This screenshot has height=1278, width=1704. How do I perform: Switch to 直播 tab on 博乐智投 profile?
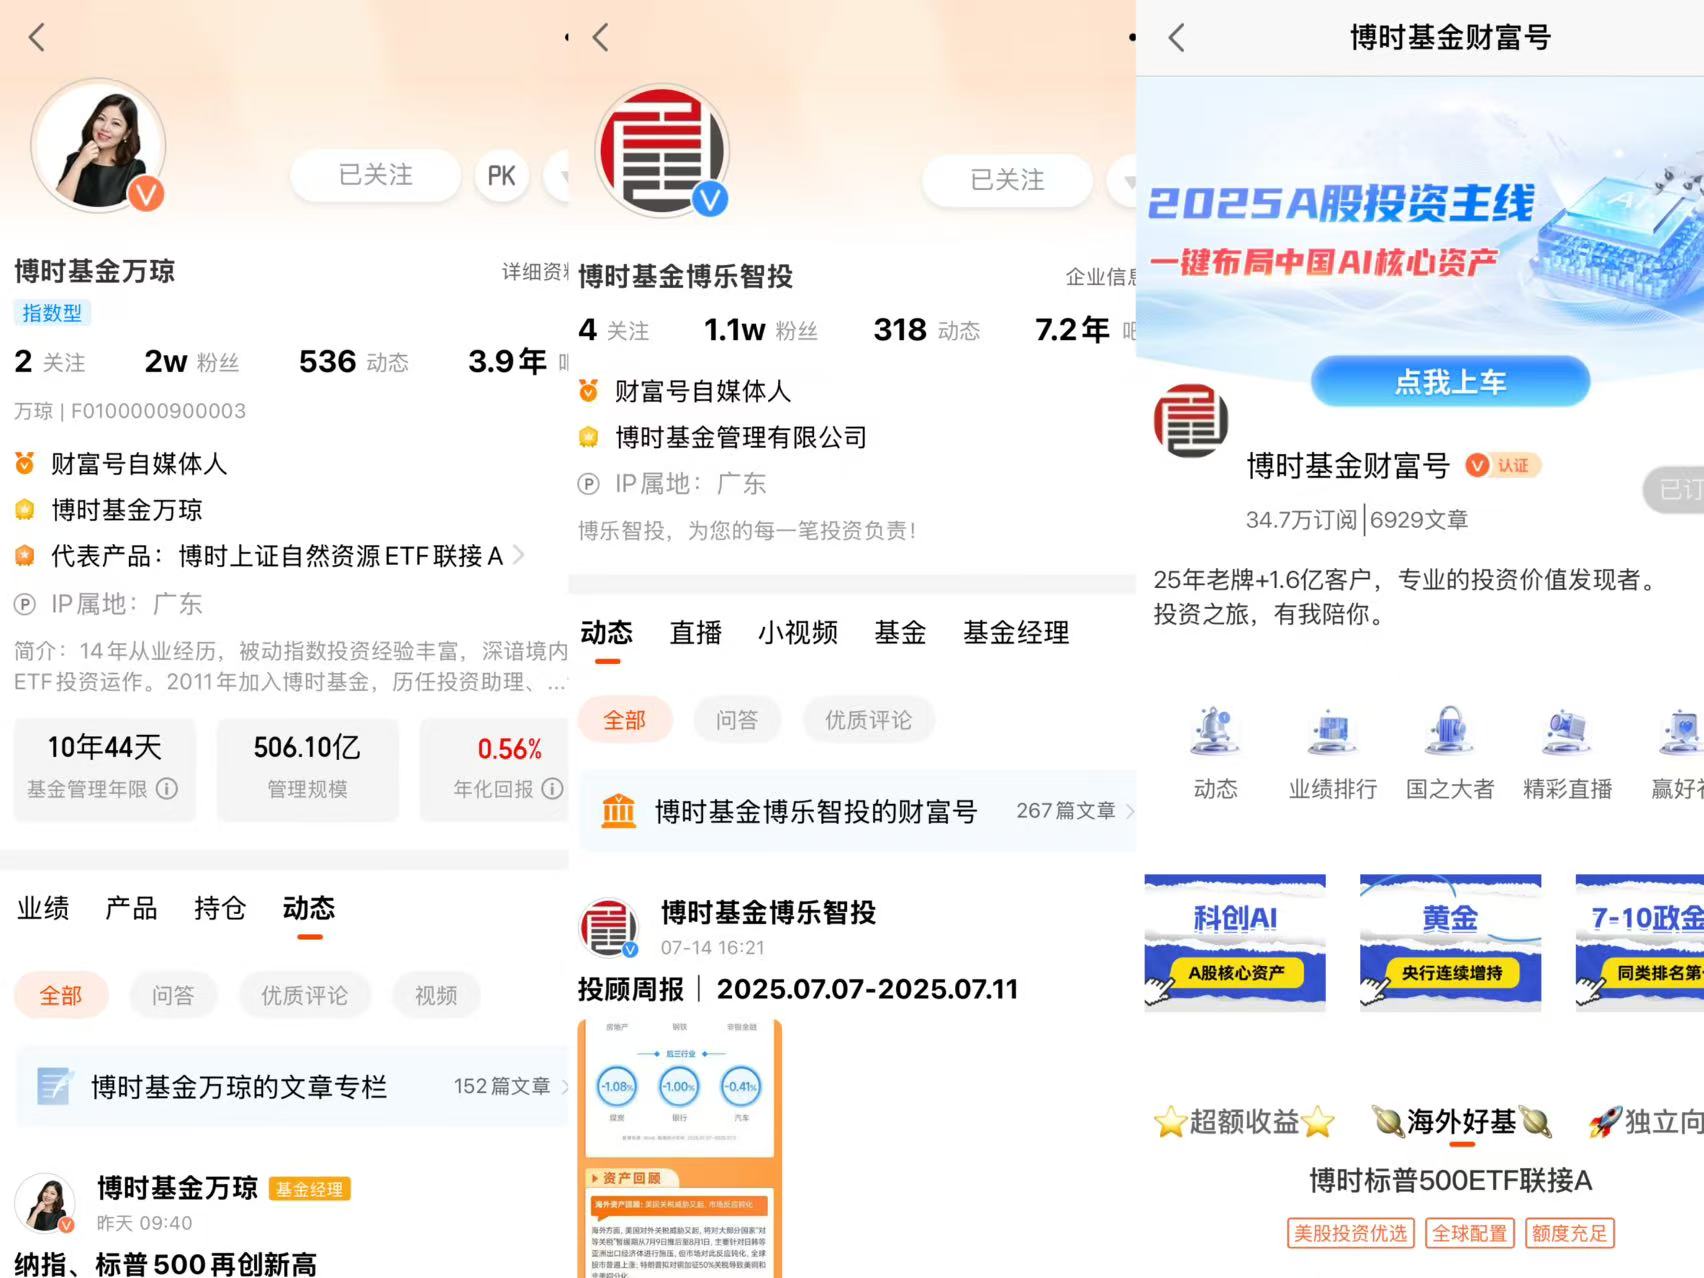pyautogui.click(x=695, y=632)
